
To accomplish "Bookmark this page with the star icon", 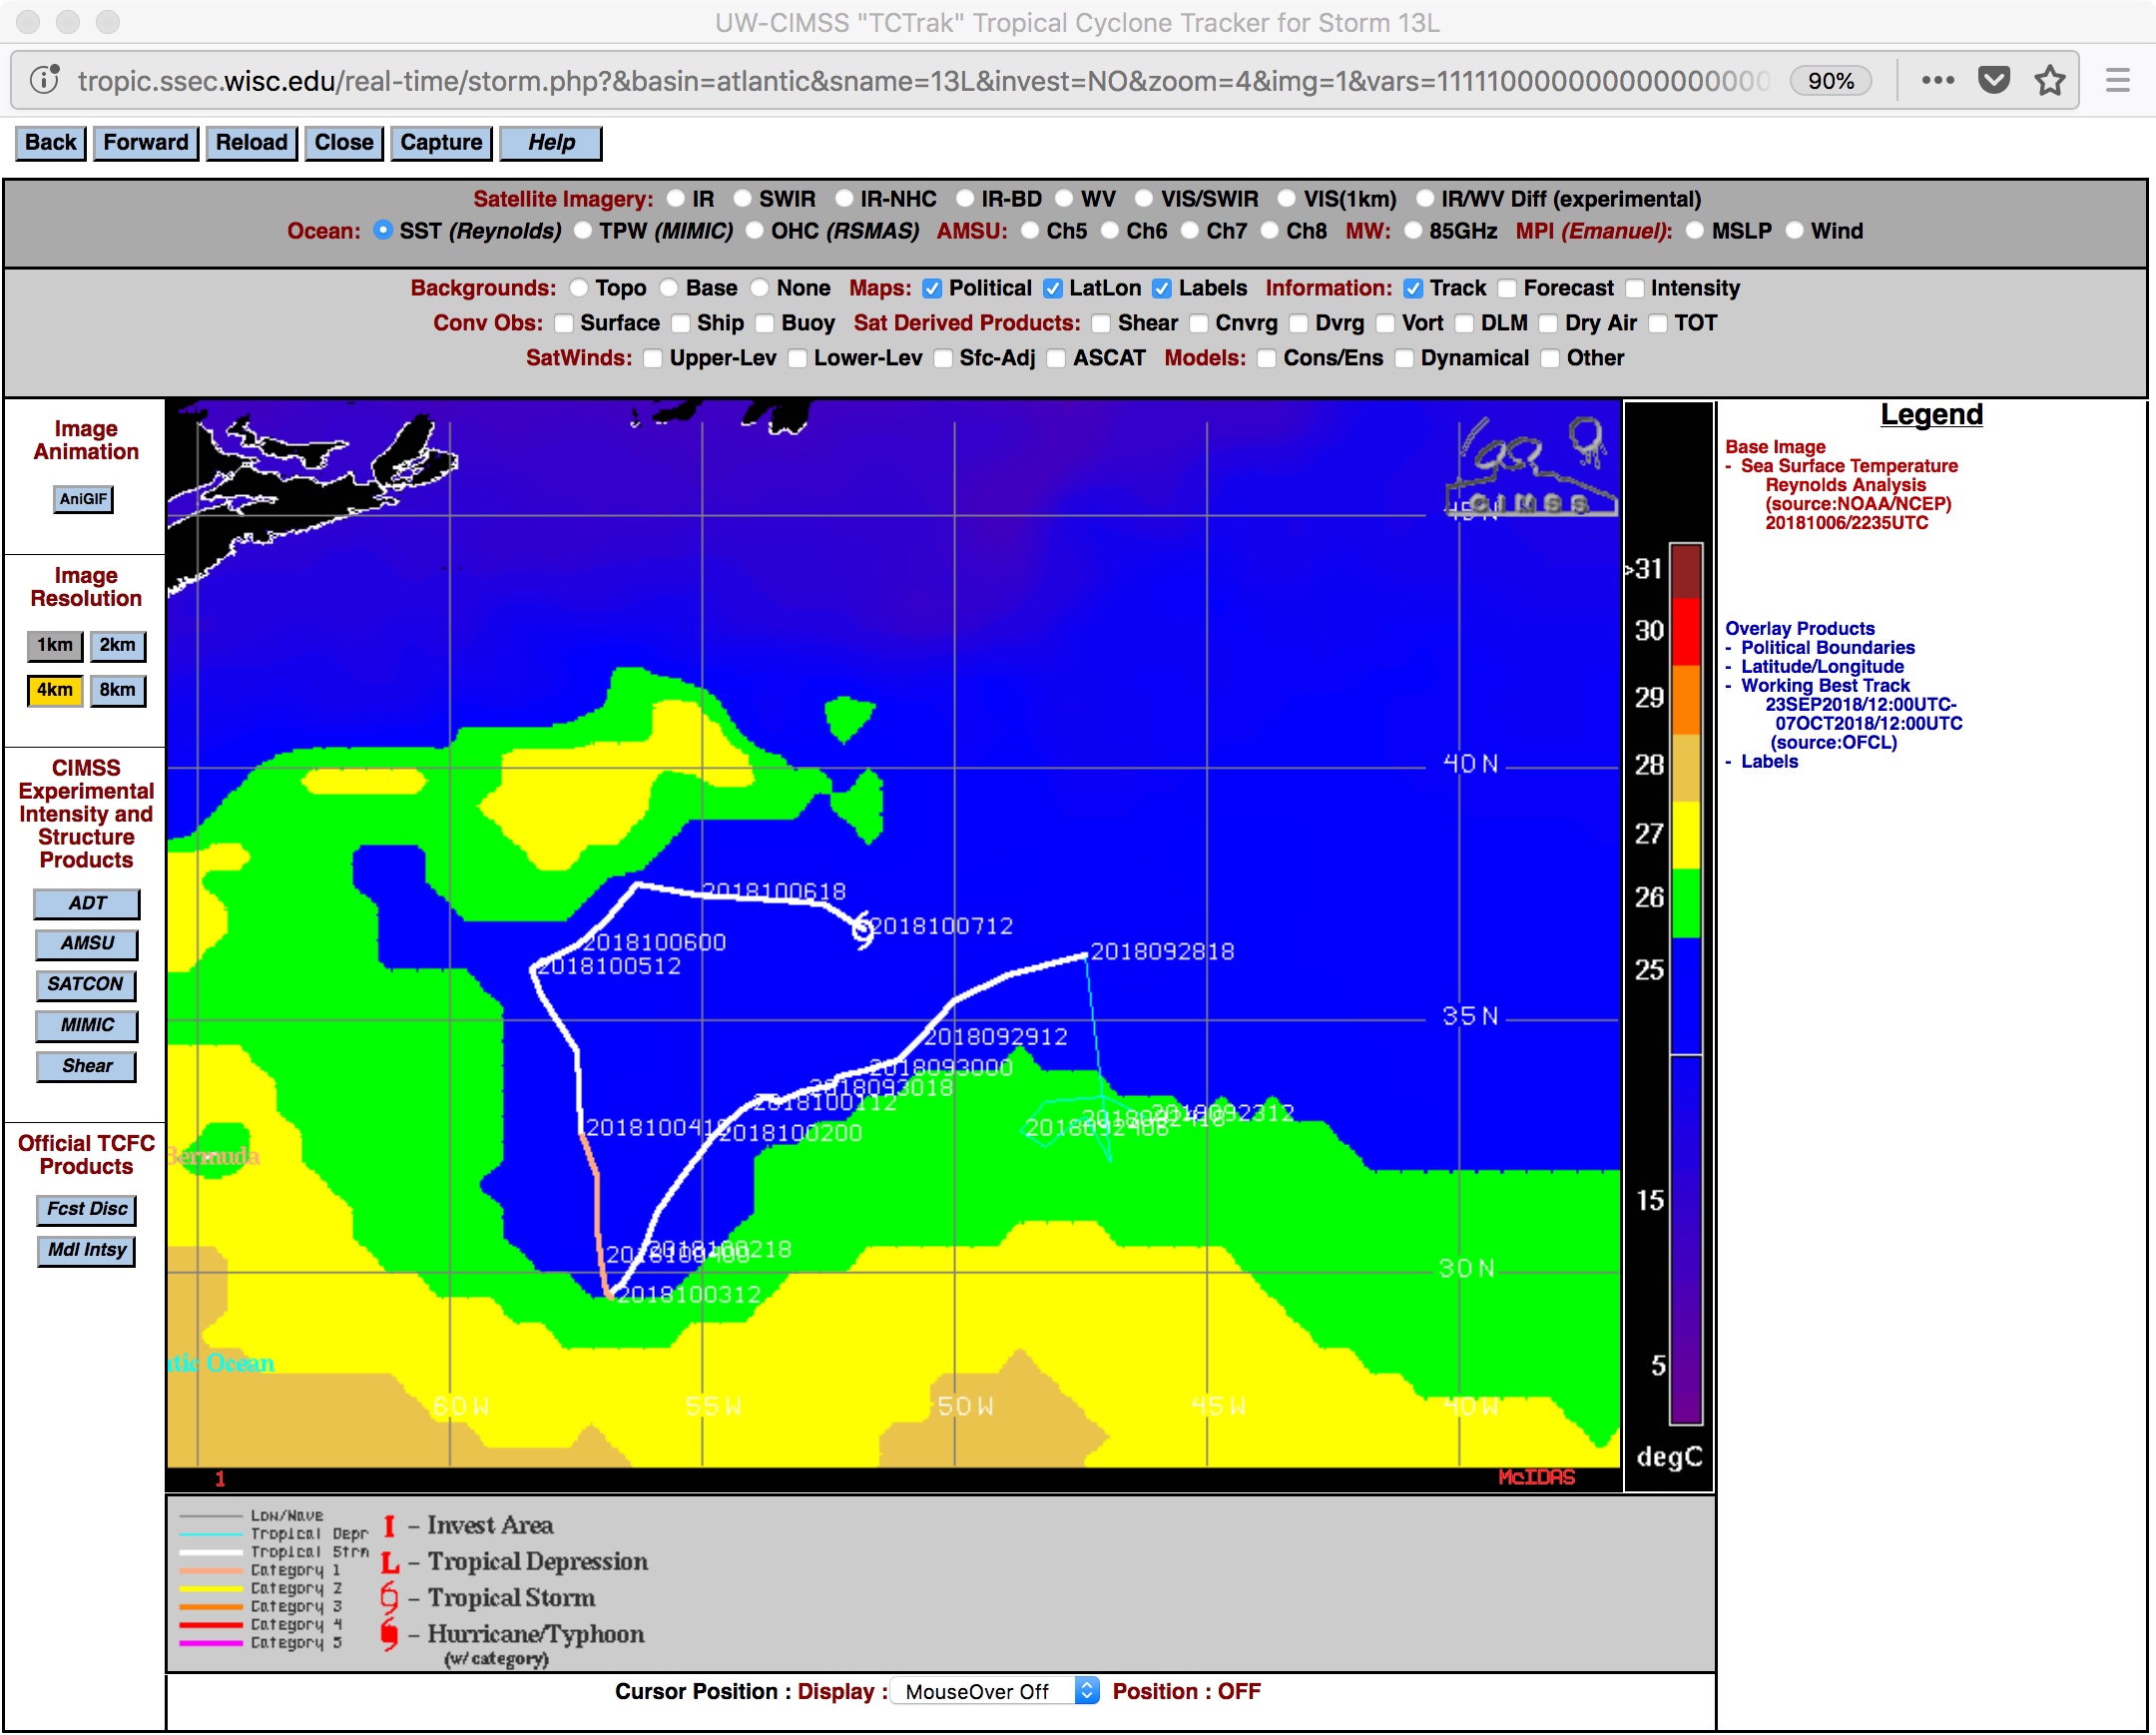I will pos(2049,80).
